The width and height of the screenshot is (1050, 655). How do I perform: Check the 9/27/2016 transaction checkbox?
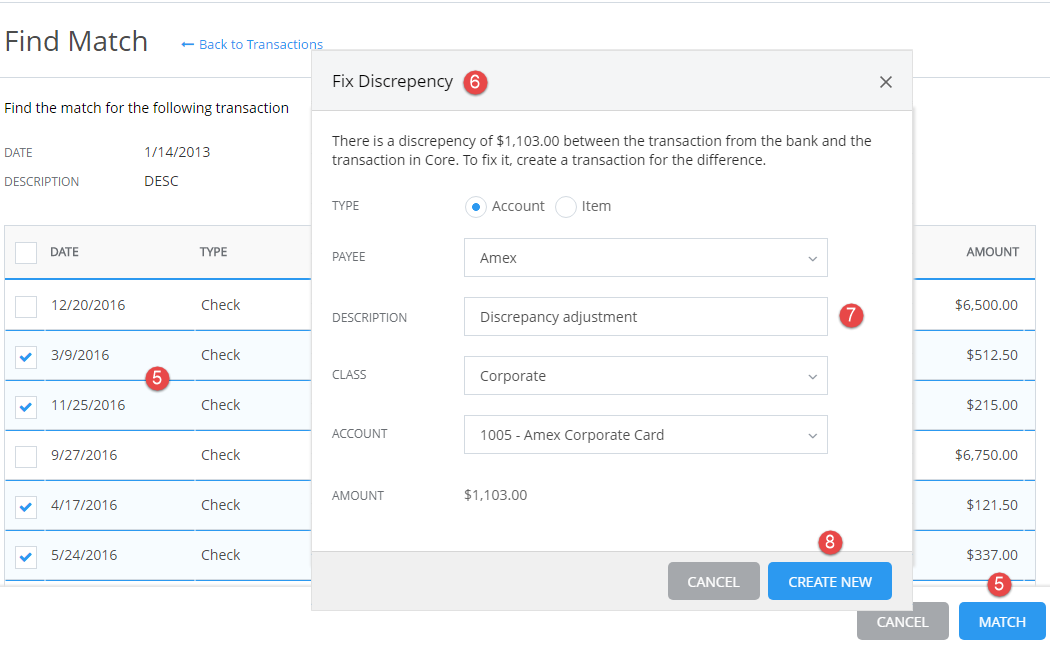click(25, 454)
